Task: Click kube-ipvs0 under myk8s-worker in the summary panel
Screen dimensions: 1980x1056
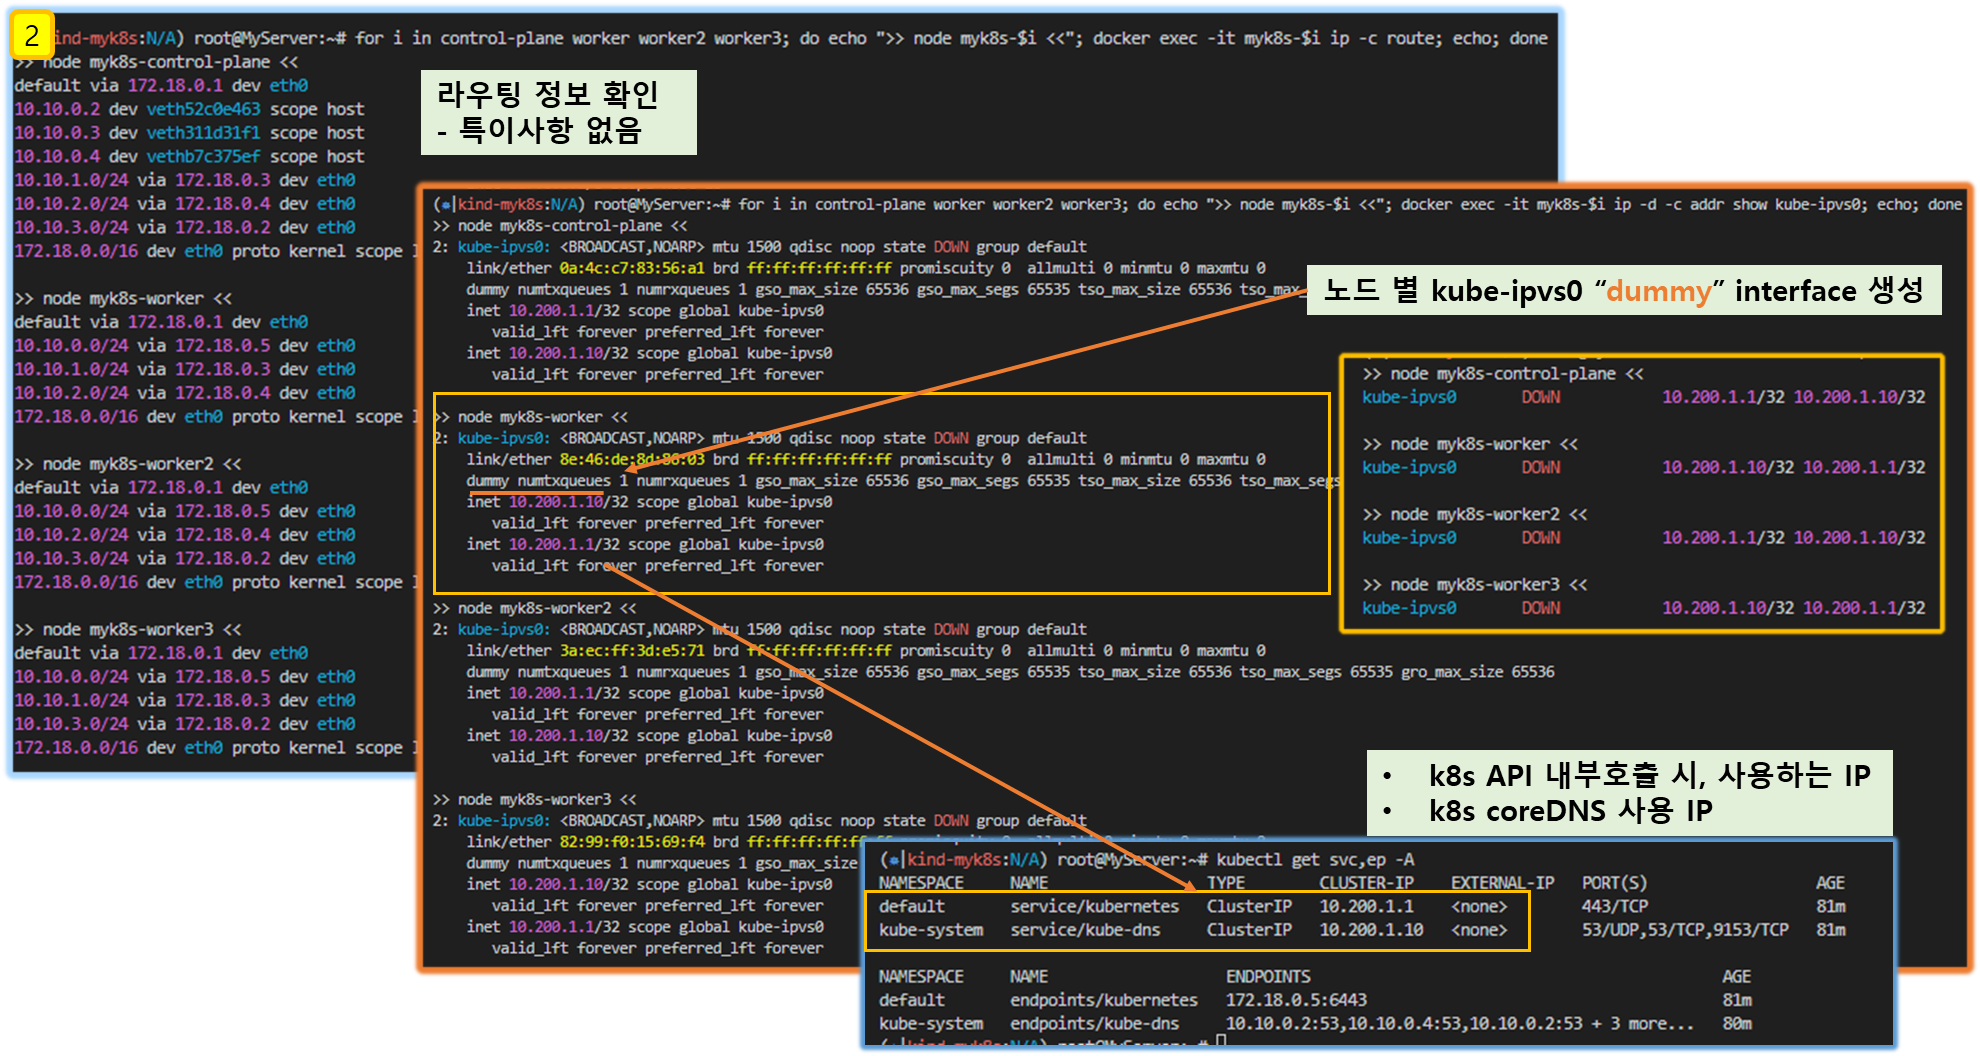Action: point(1409,468)
